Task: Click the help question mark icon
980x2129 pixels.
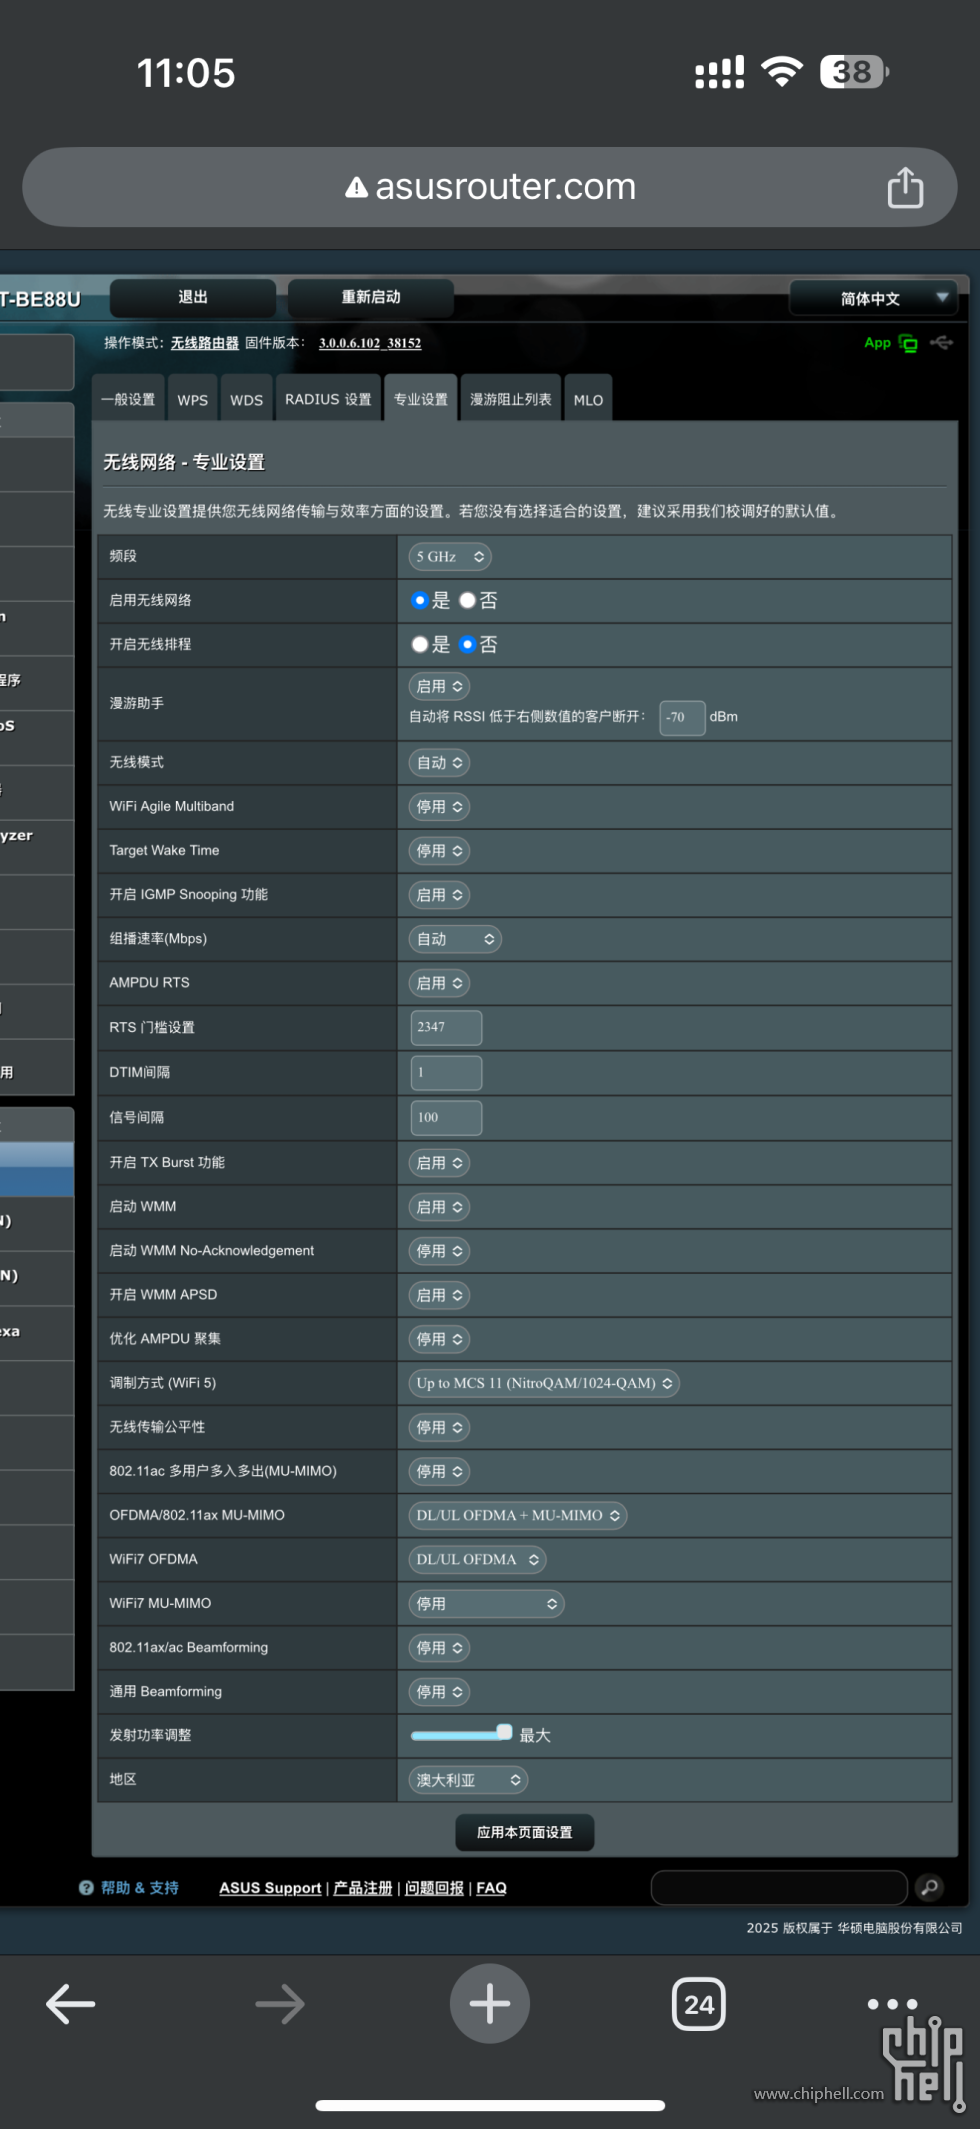Action: [x=86, y=1888]
